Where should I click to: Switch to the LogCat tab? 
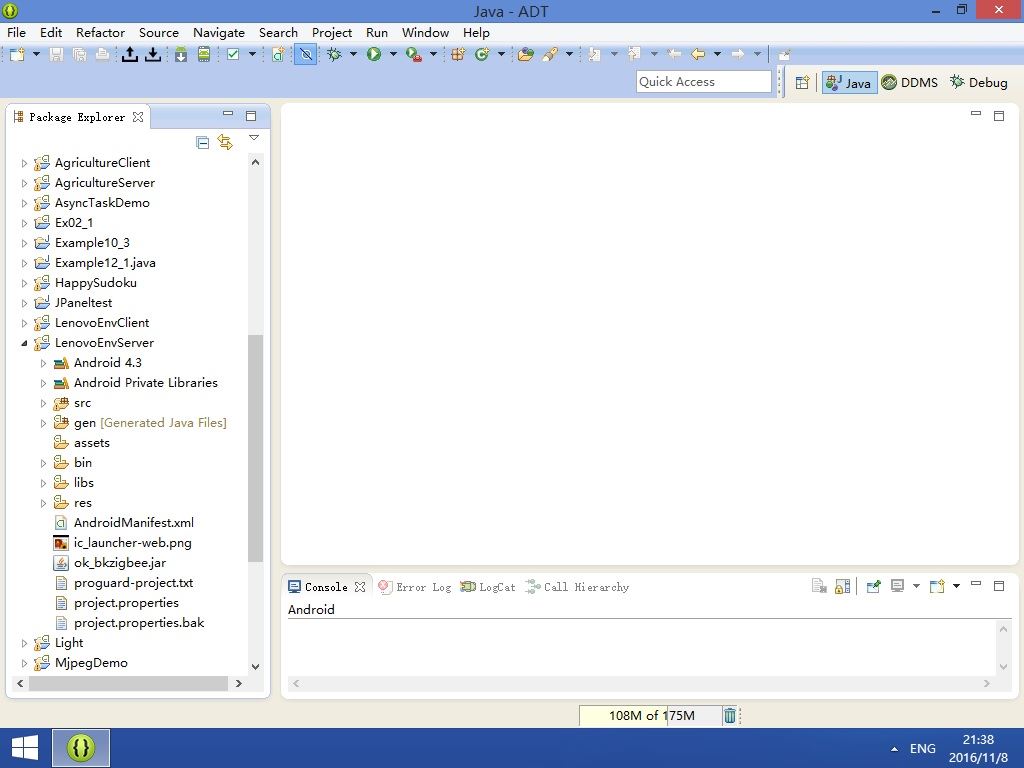coord(488,587)
